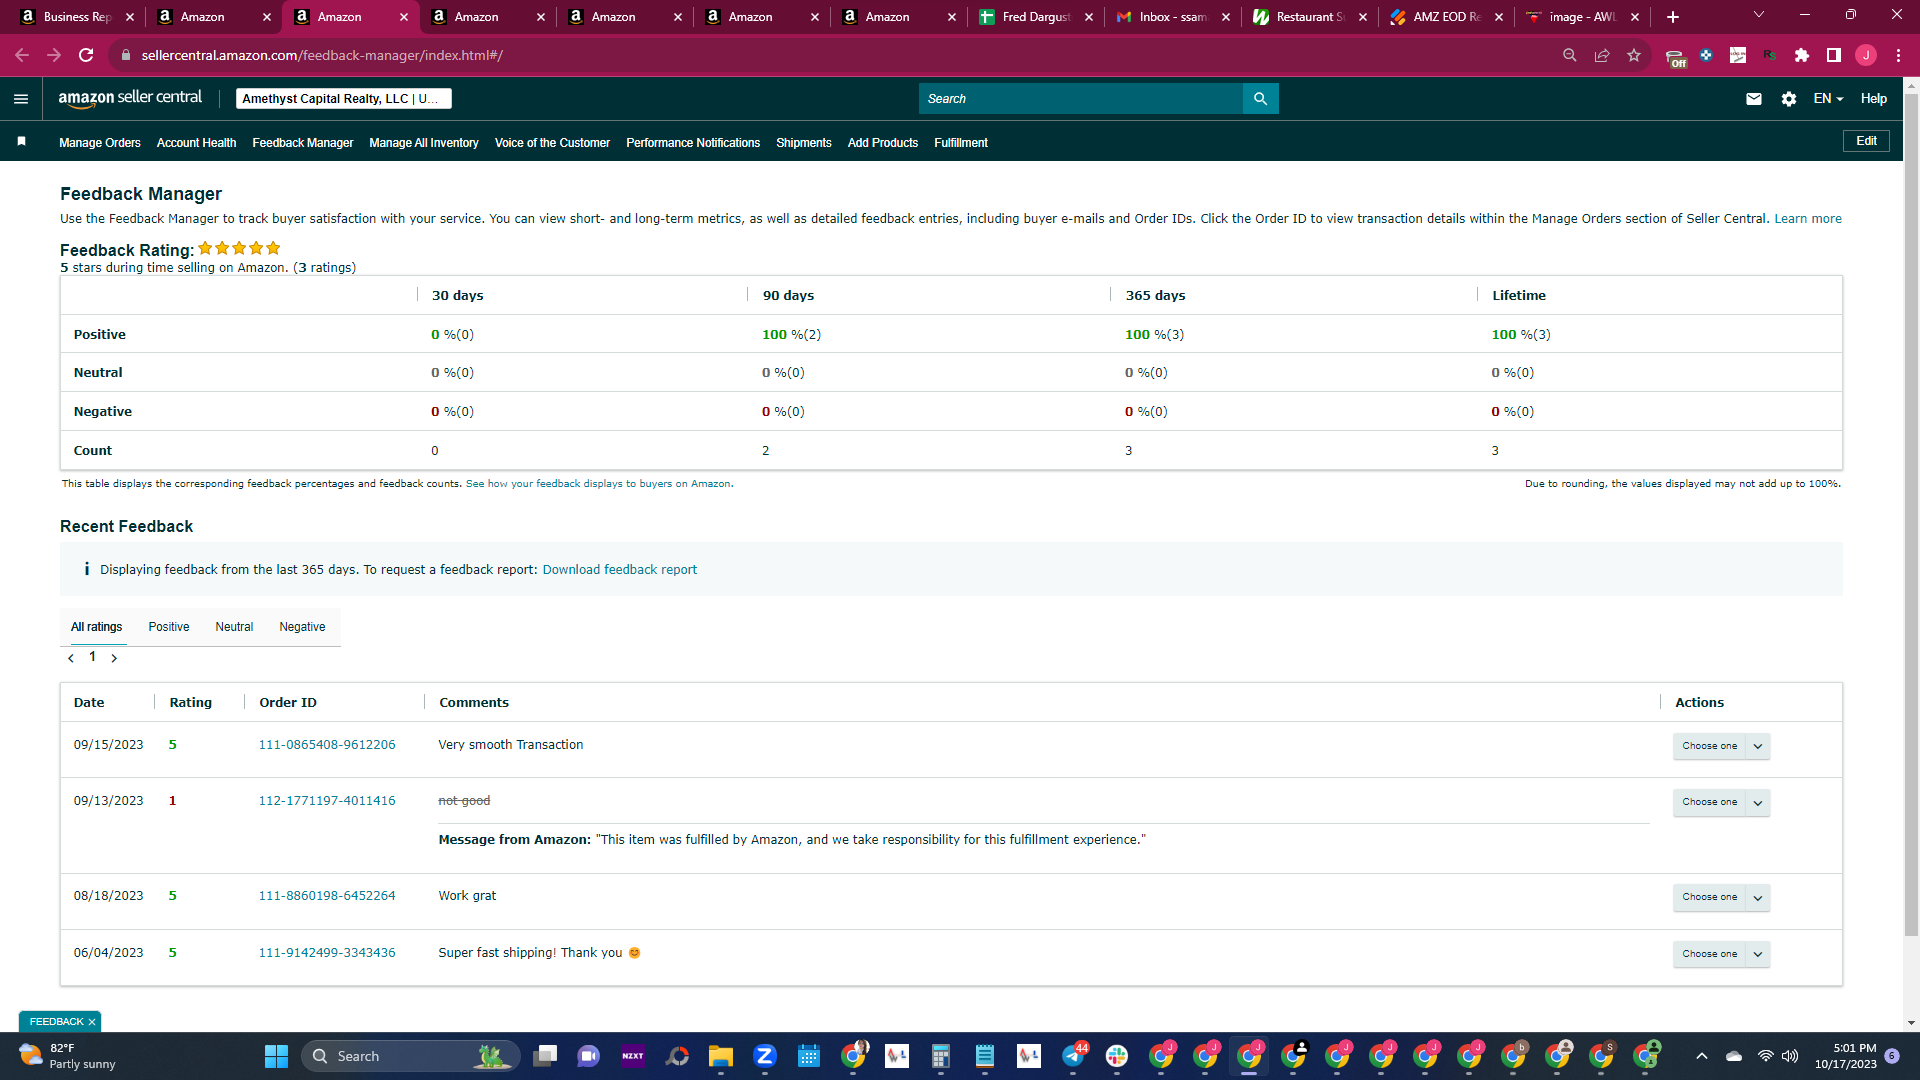Open a new browser tab

1673,17
